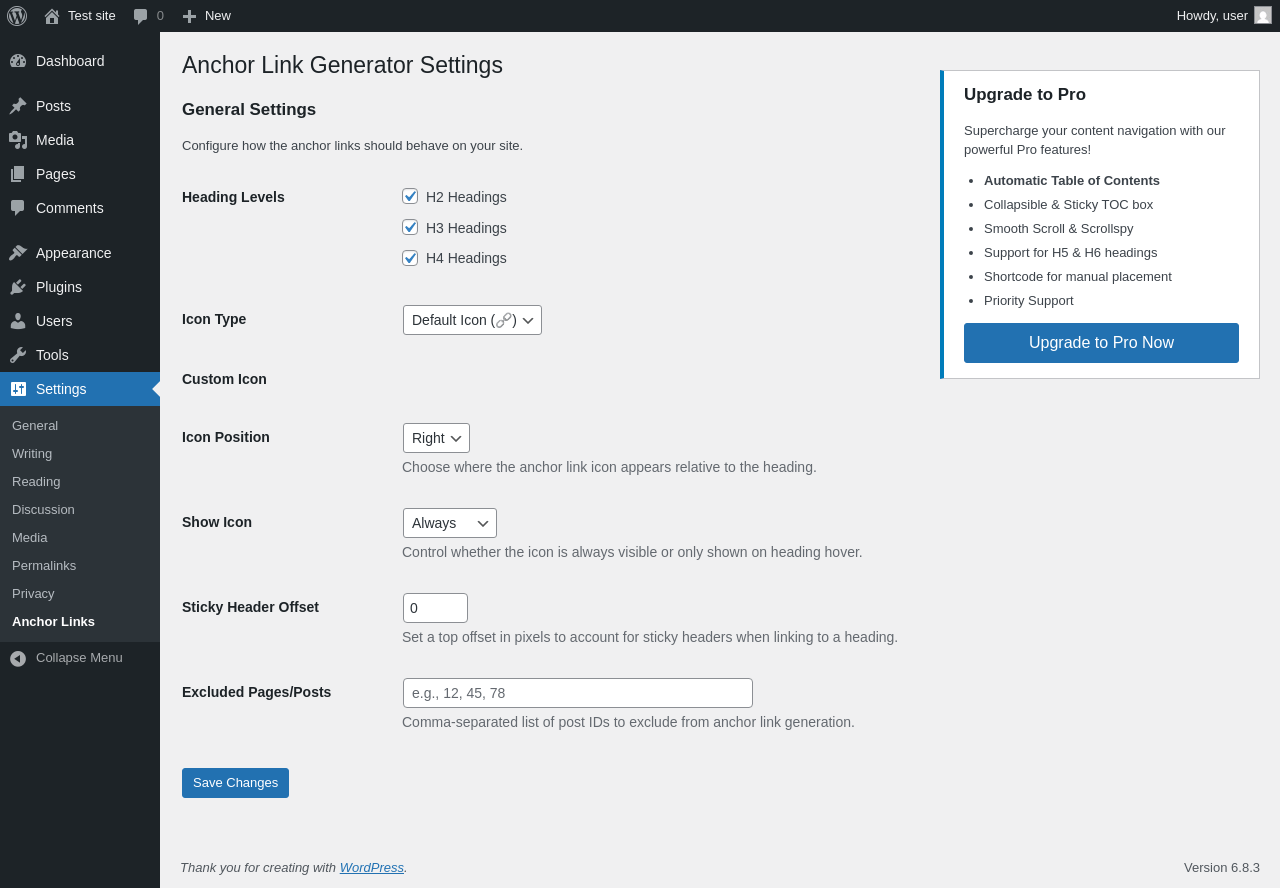
Task: Click the Comments bubble icon in sidebar
Action: pos(18,208)
